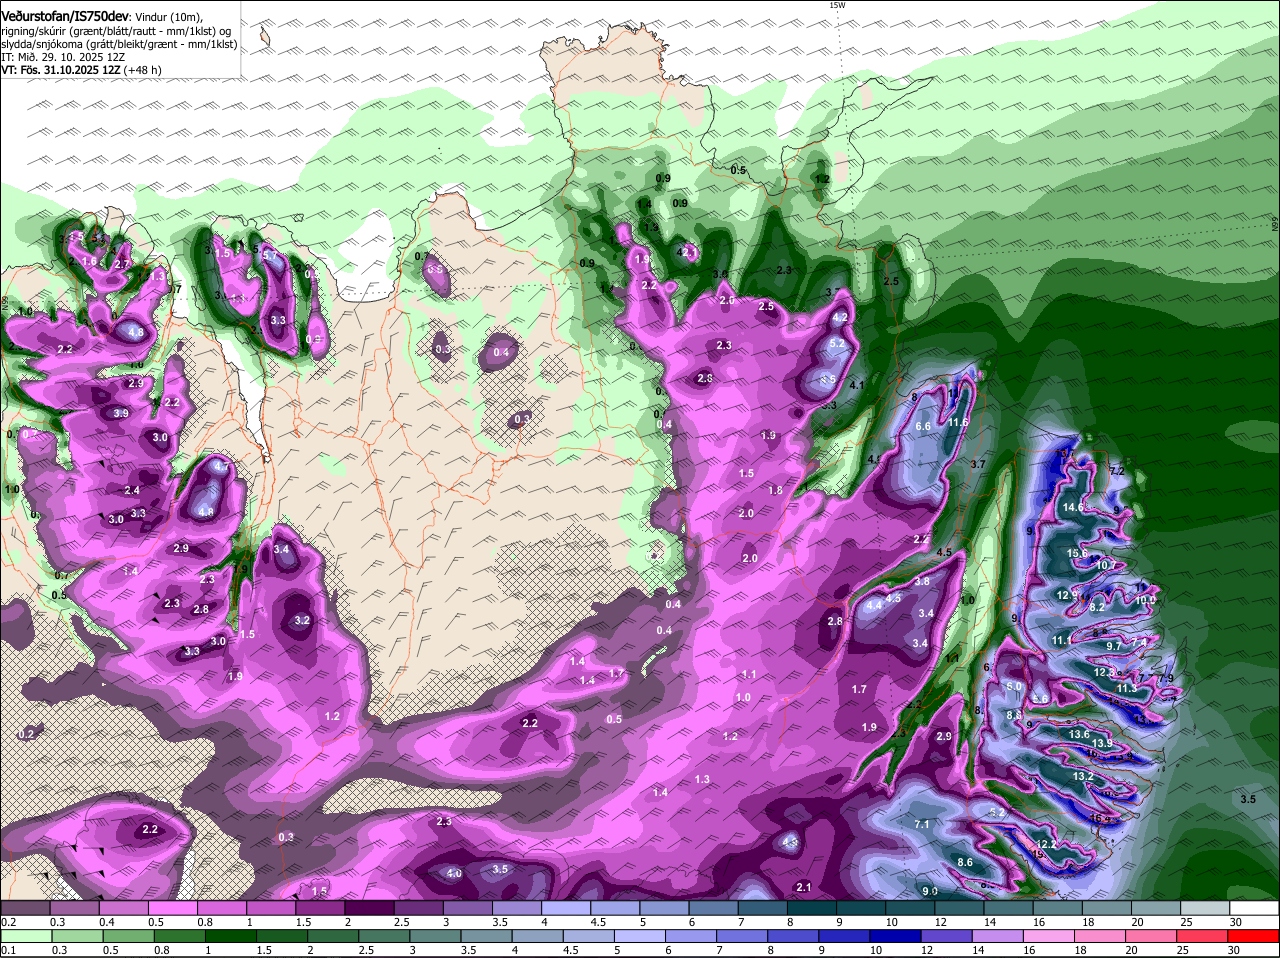Click the 8.6 value label
Viewport: 1280px width, 958px height.
coord(965,862)
